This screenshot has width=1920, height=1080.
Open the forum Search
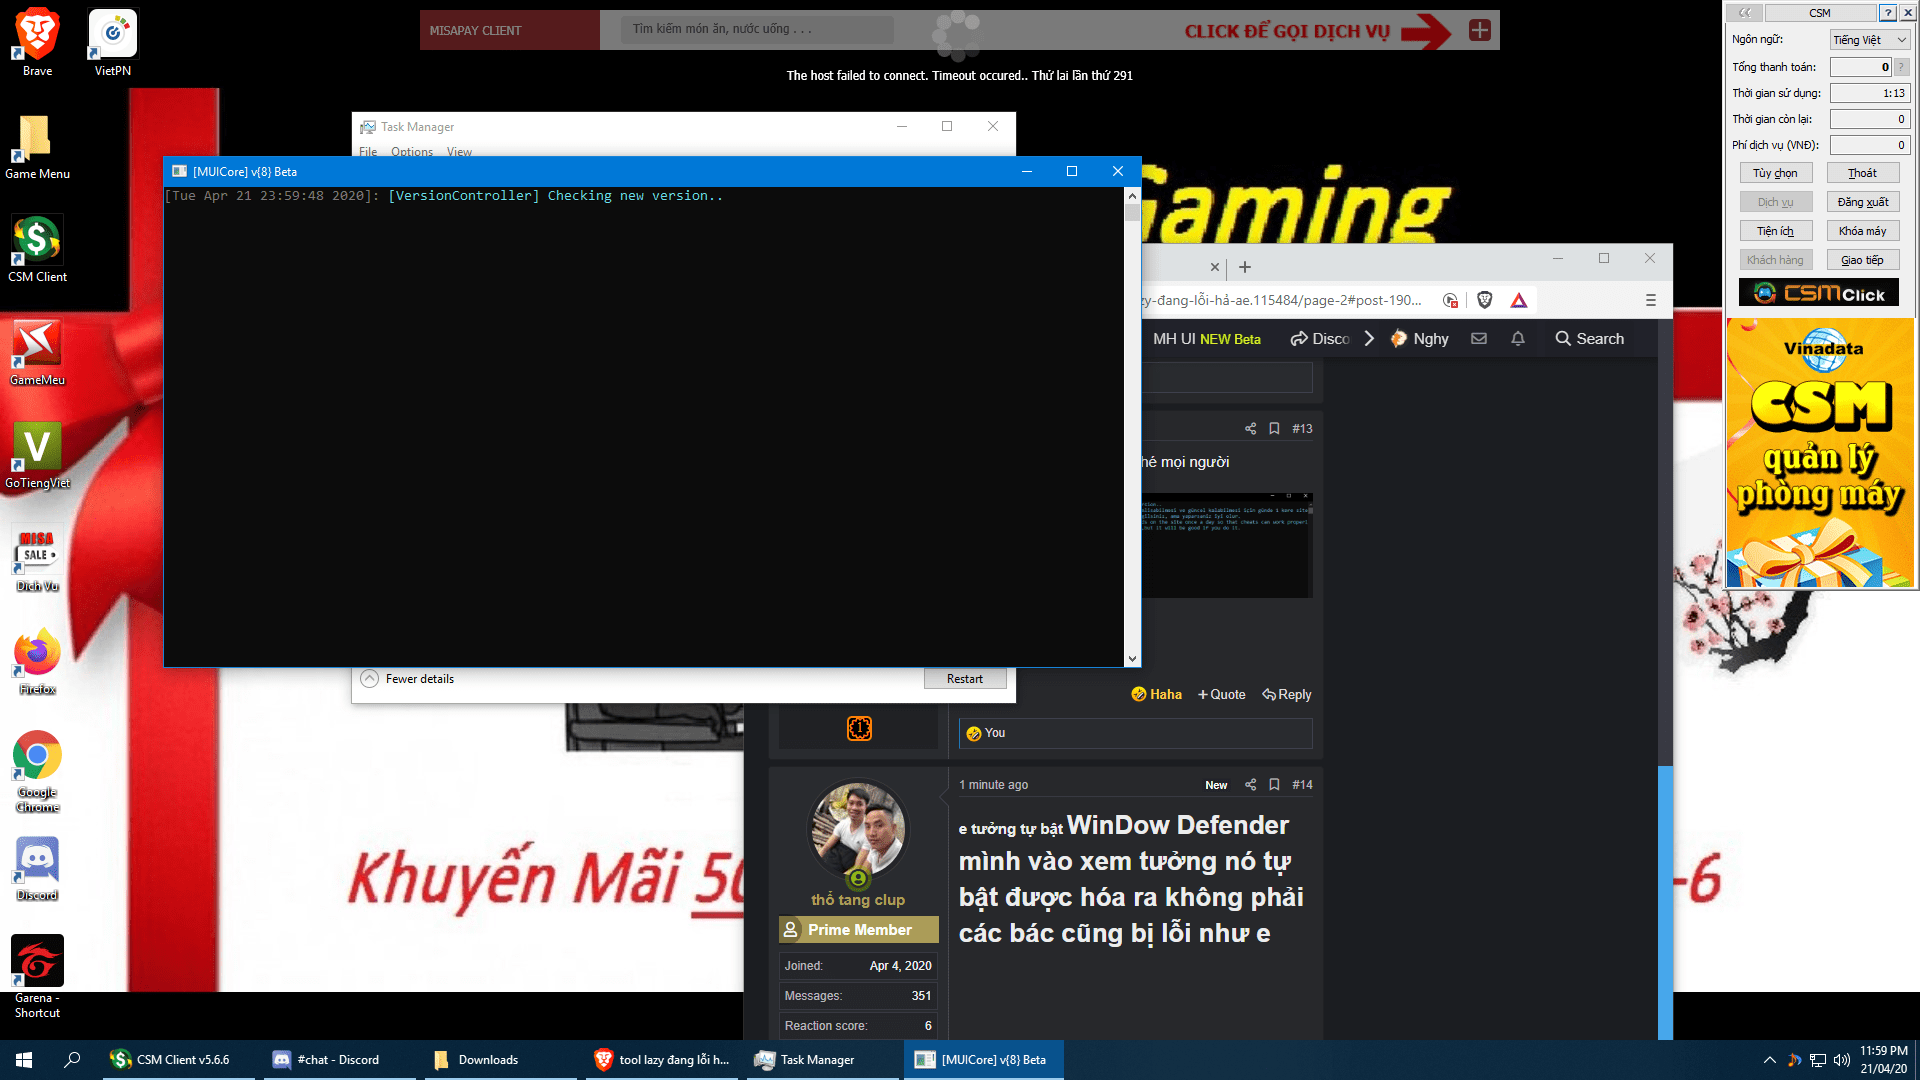pyautogui.click(x=1589, y=339)
